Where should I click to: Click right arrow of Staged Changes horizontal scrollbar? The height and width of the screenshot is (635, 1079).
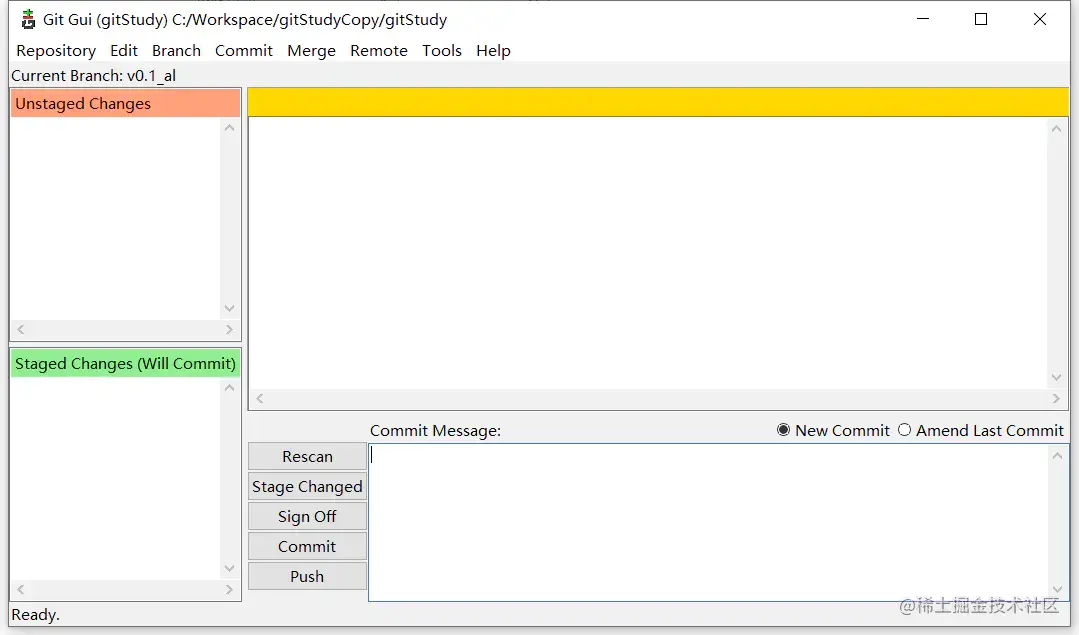coord(229,590)
